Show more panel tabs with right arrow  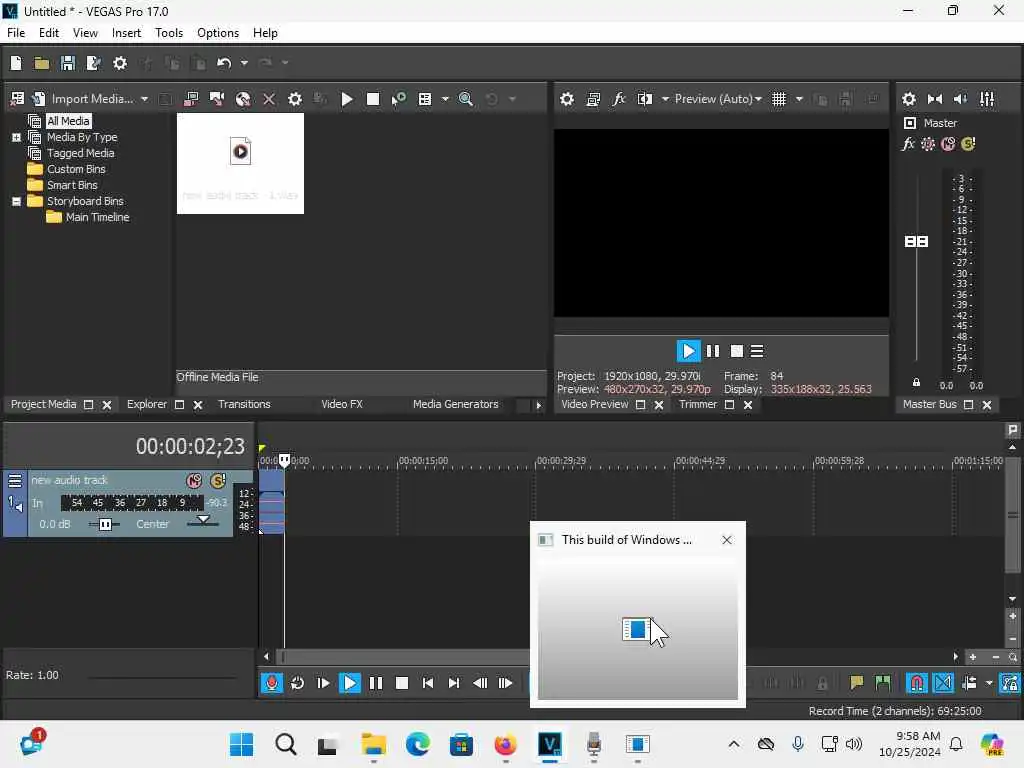pos(538,405)
